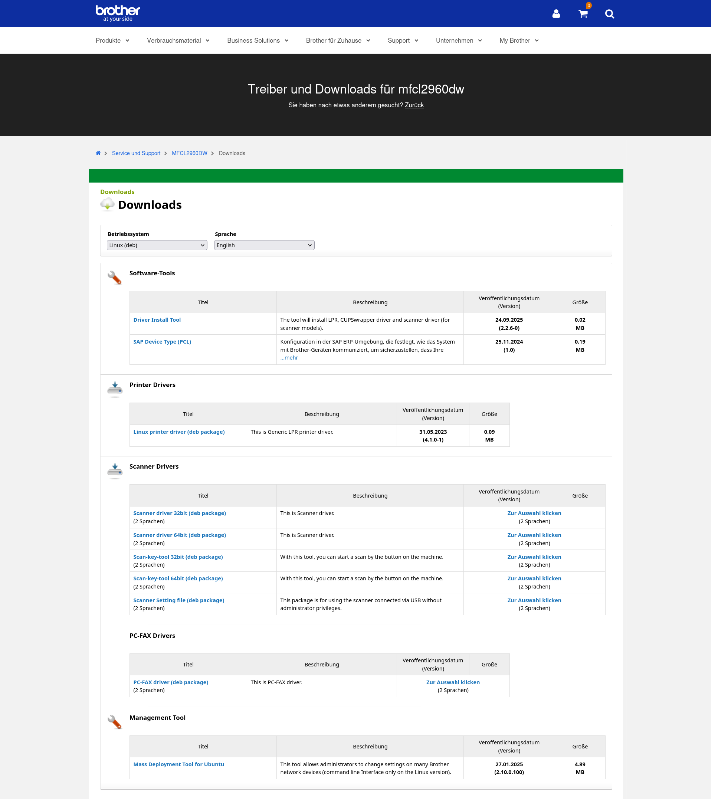711x799 pixels.
Task: Click Zur Auswahl klicken for Scanner Setting file
Action: coord(534,600)
